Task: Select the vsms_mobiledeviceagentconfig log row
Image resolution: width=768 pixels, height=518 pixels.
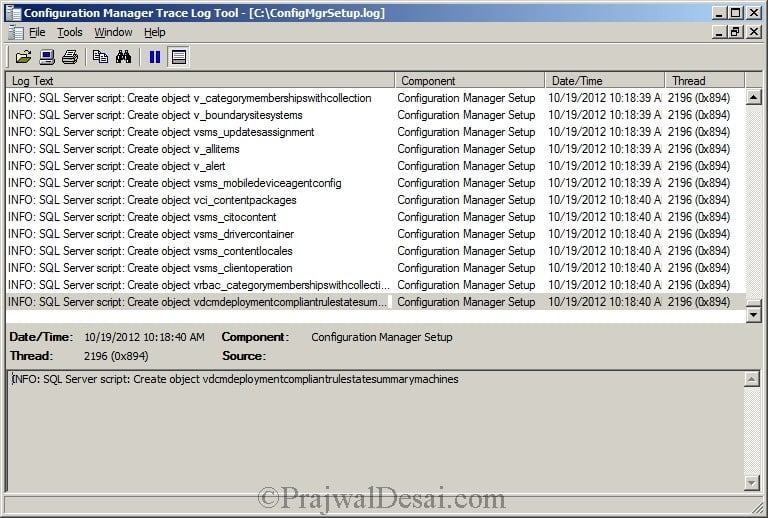Action: coord(376,183)
